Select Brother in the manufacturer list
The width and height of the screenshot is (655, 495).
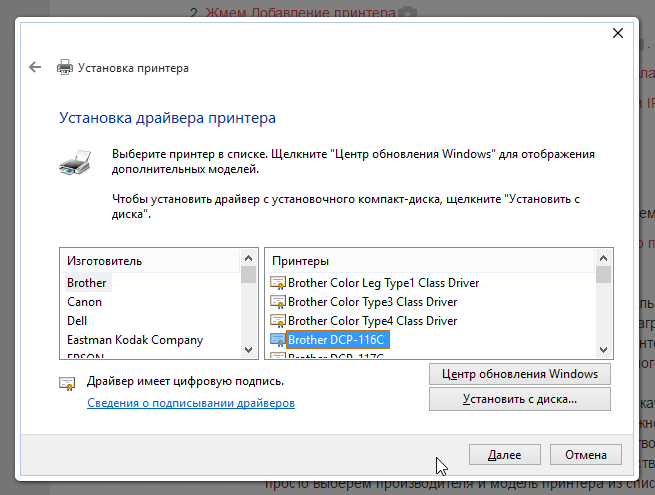87,283
